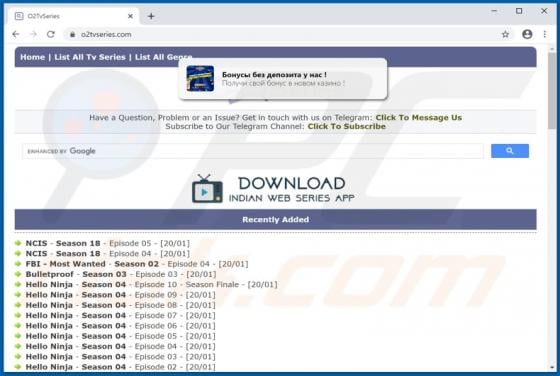Image resolution: width=560 pixels, height=376 pixels.
Task: Click the padlock site info icon
Action: (x=72, y=35)
